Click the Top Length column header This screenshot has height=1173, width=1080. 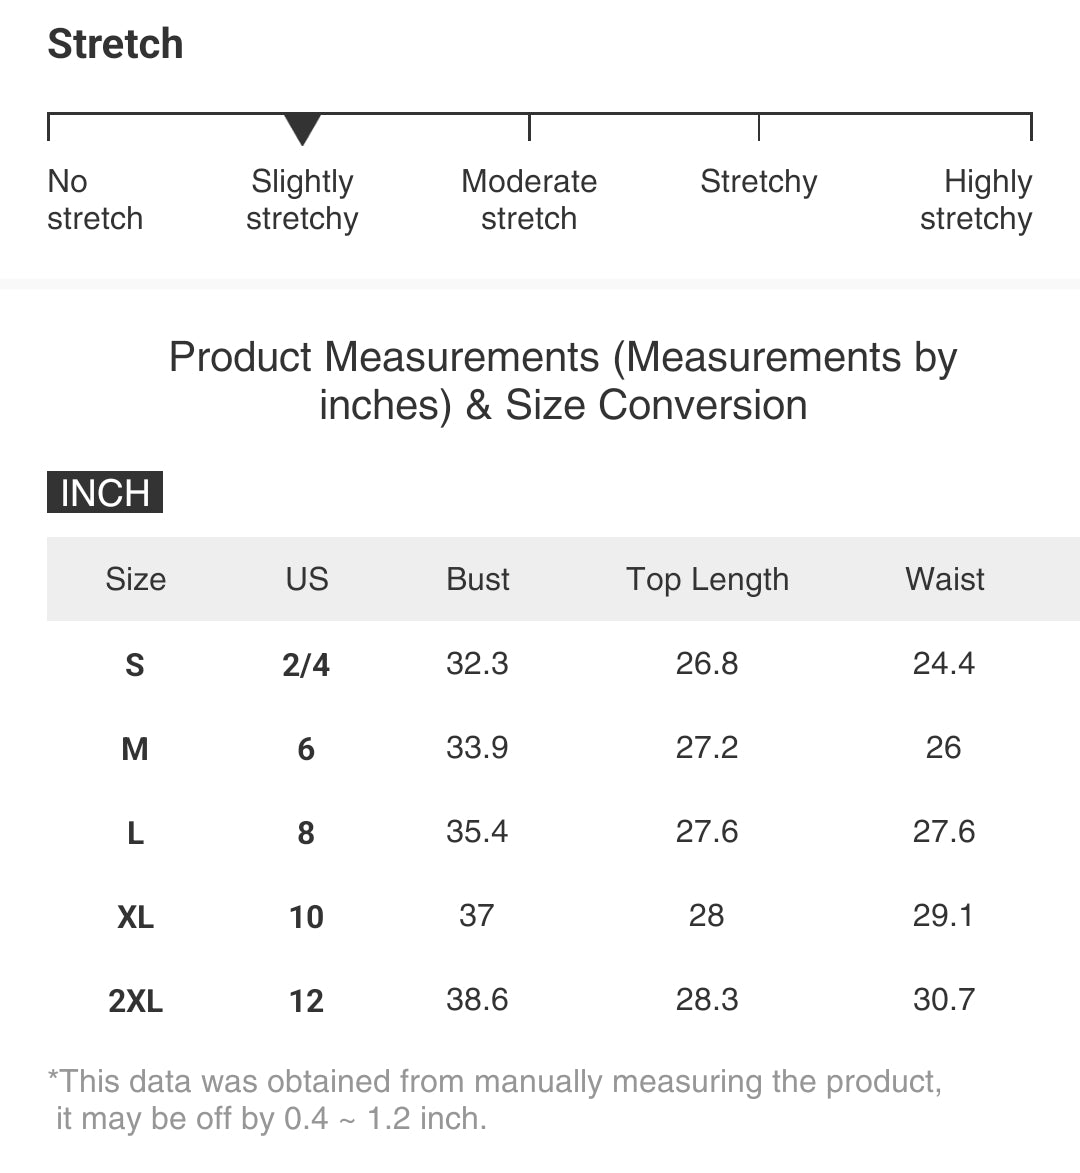[708, 580]
